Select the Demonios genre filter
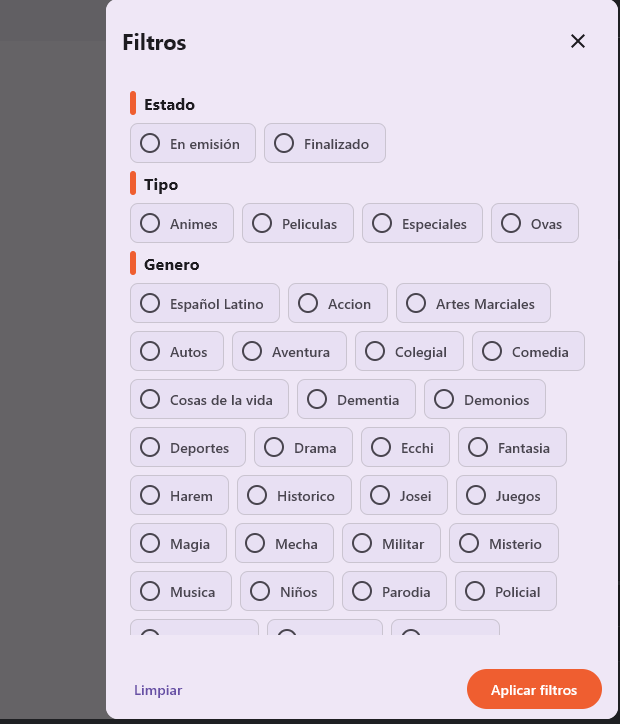The width and height of the screenshot is (620, 724). [484, 400]
